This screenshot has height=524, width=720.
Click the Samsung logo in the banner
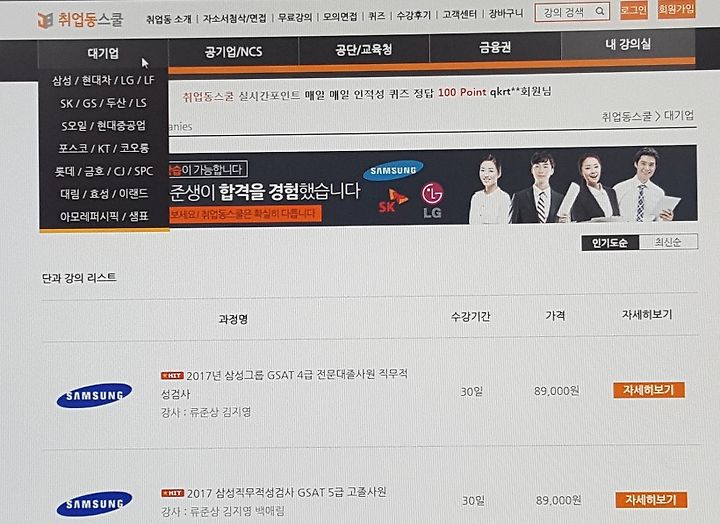click(393, 170)
